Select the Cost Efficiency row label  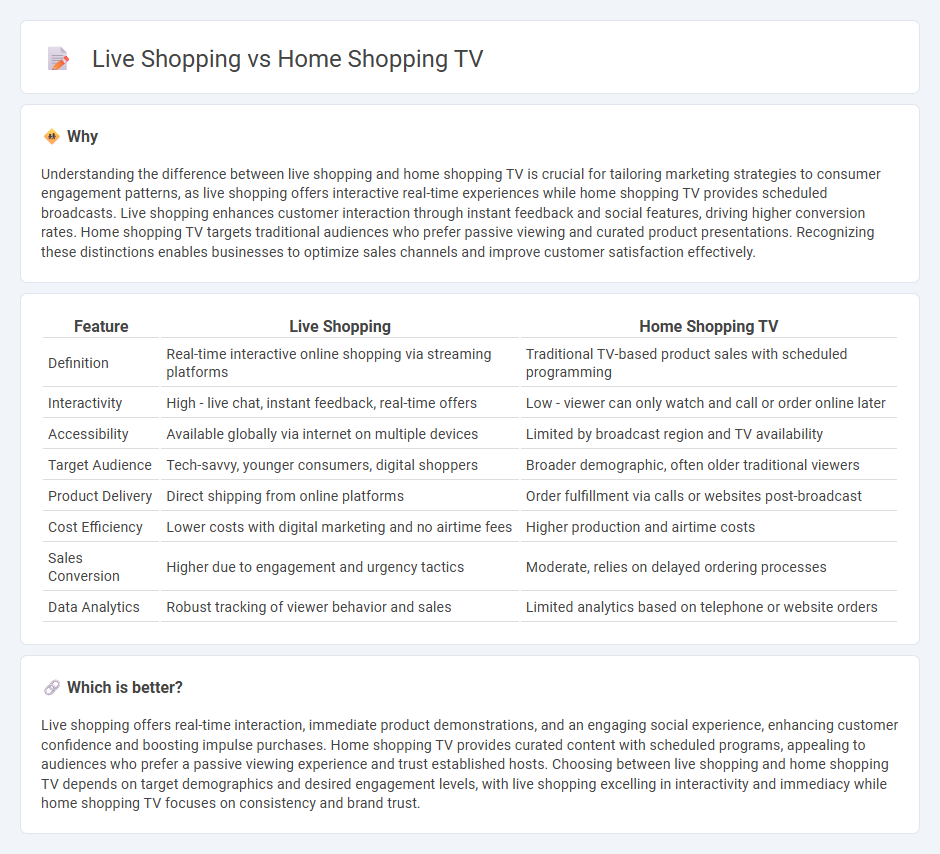click(x=95, y=528)
